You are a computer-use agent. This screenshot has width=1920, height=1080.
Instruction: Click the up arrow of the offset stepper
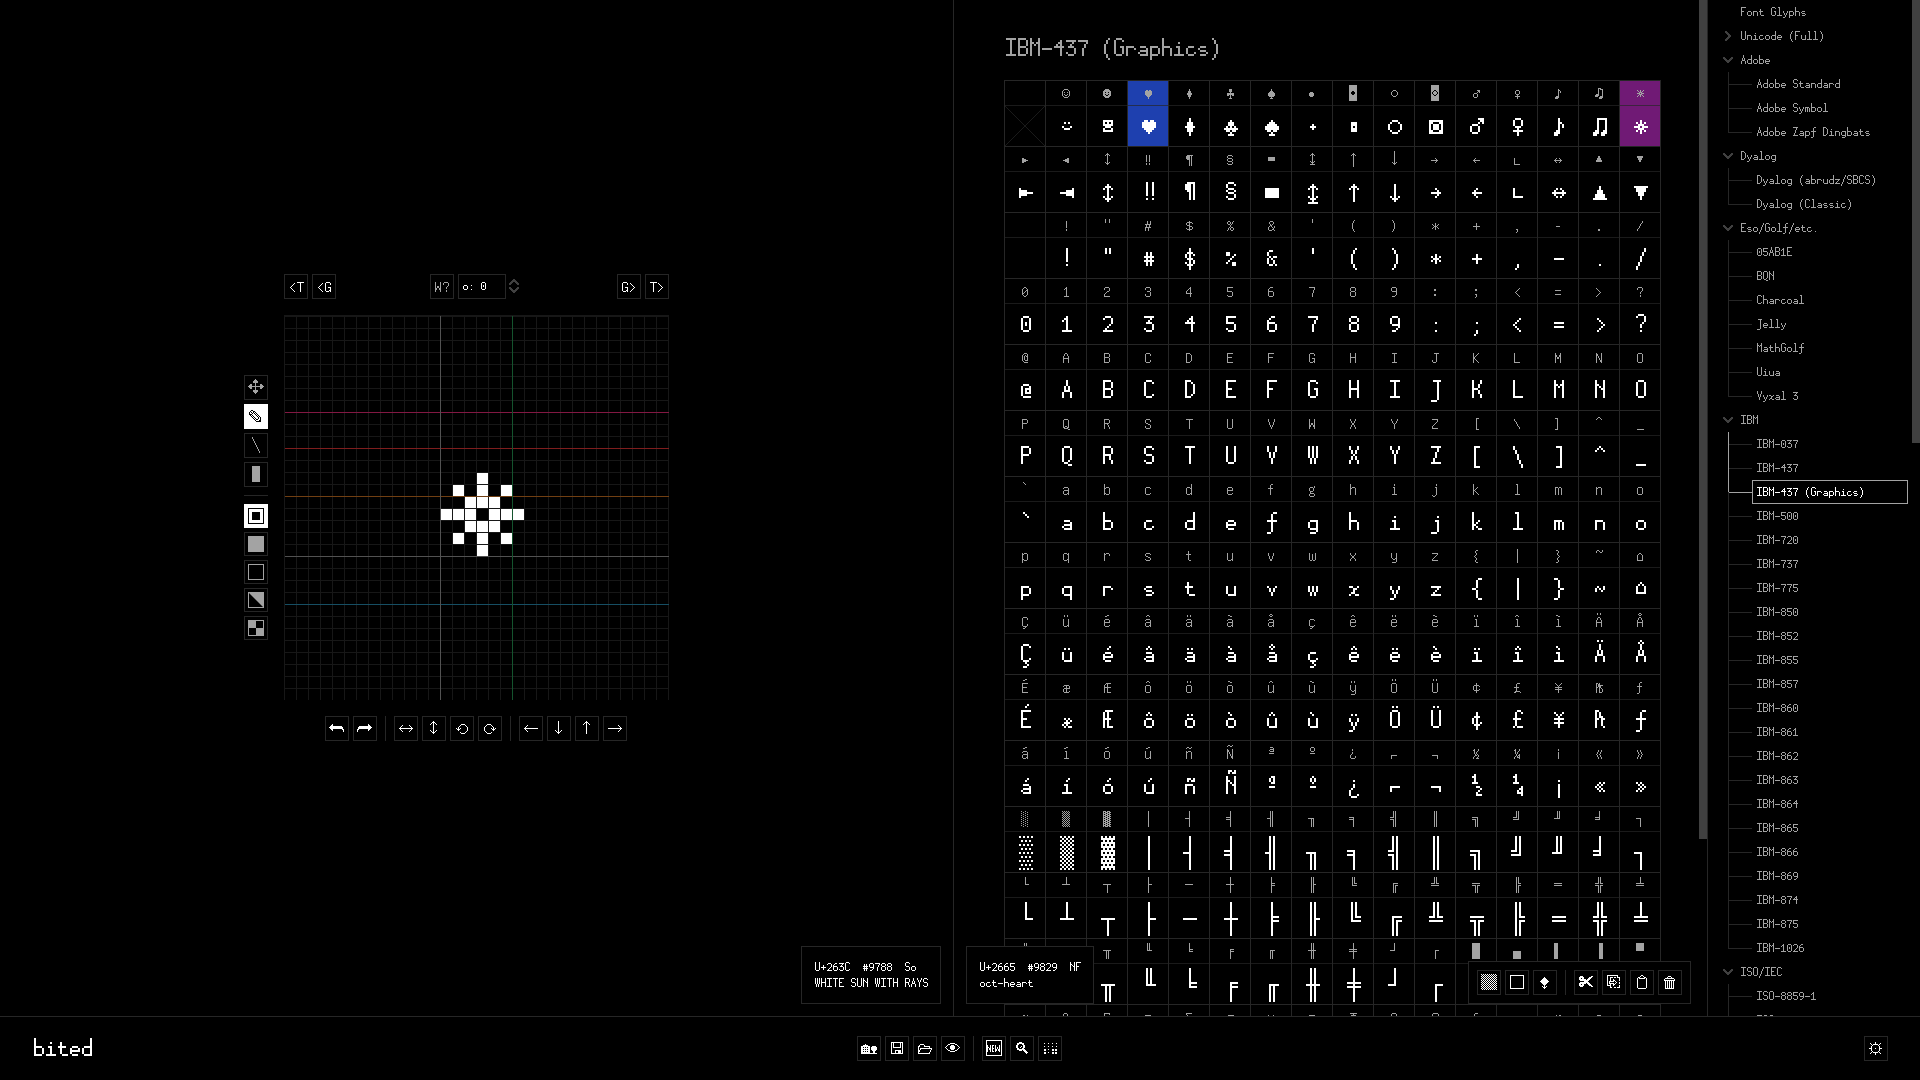point(514,282)
